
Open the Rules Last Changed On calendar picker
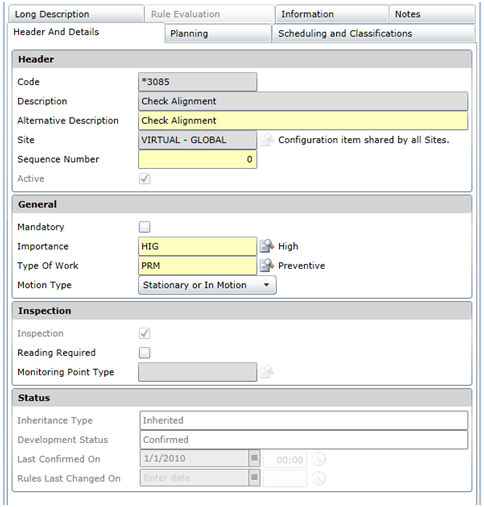pyautogui.click(x=254, y=478)
